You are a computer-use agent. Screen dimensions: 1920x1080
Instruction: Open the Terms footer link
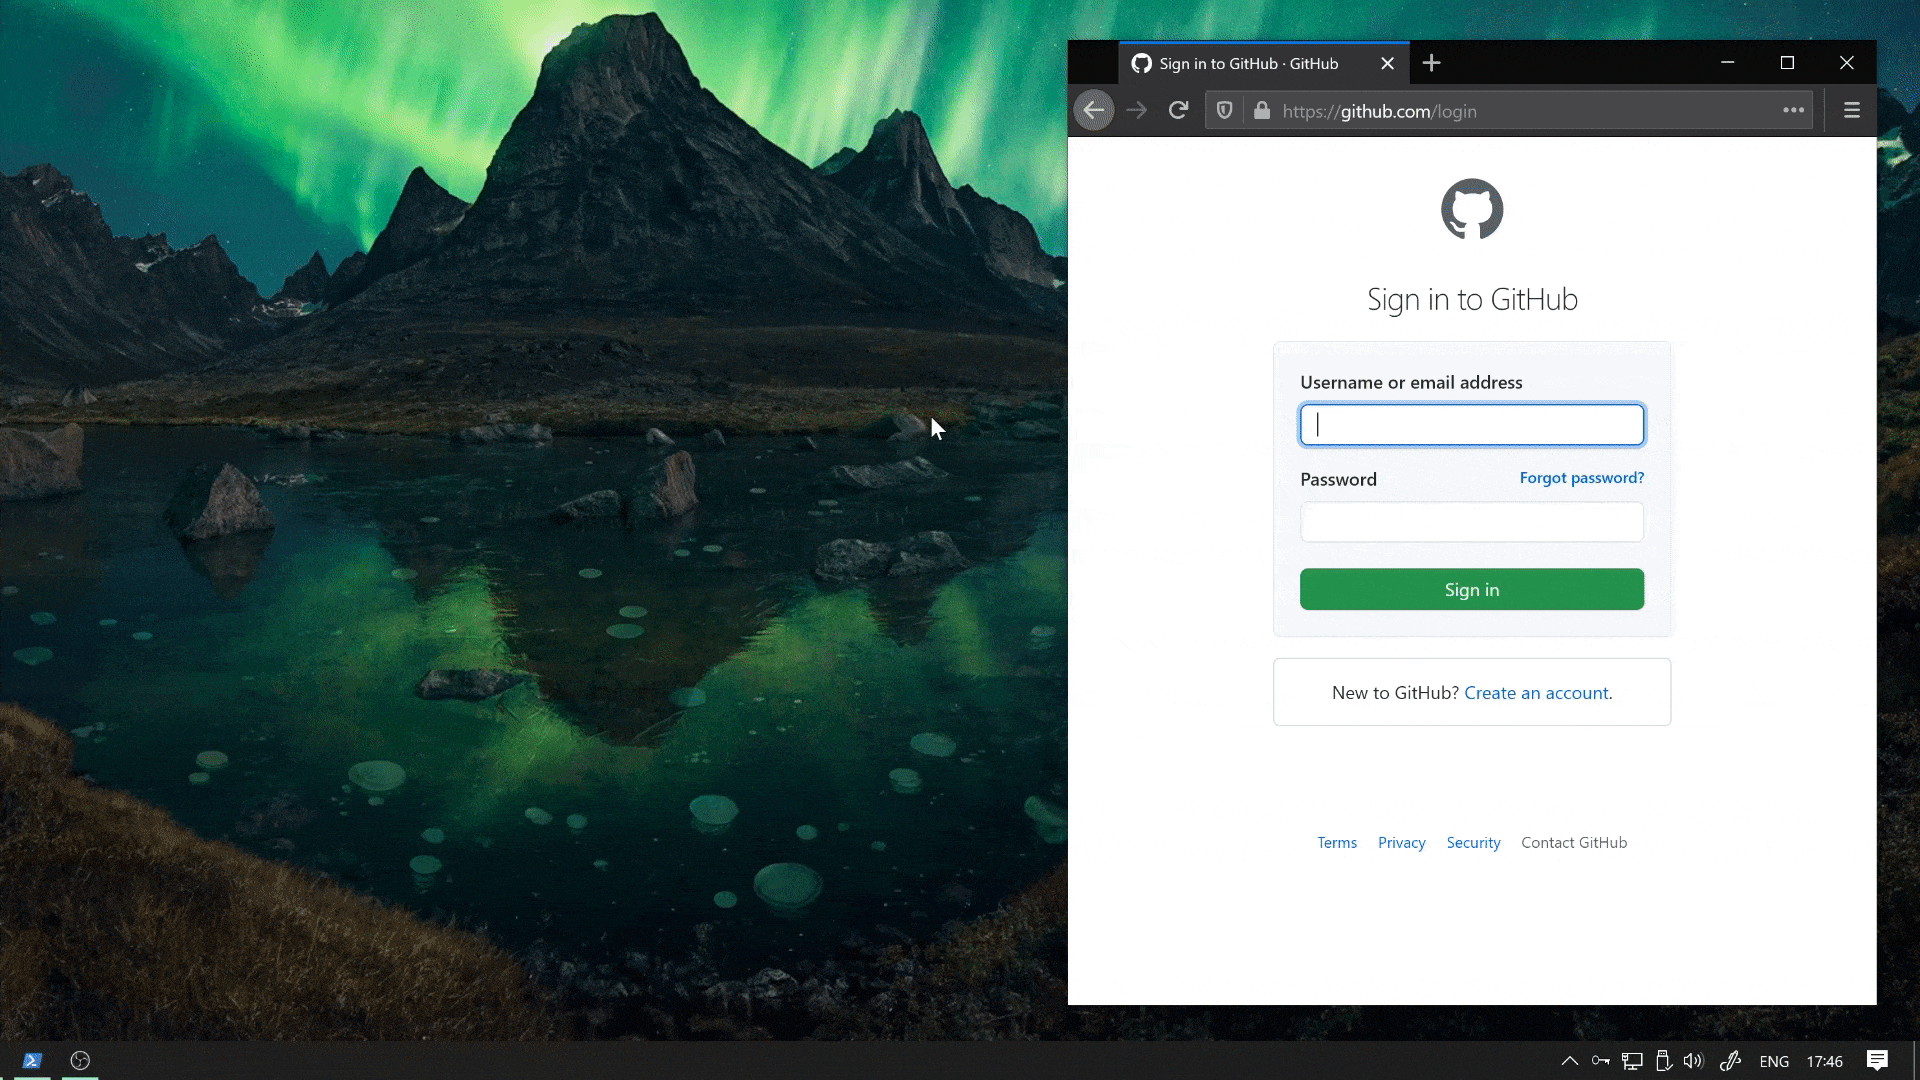pyautogui.click(x=1336, y=843)
